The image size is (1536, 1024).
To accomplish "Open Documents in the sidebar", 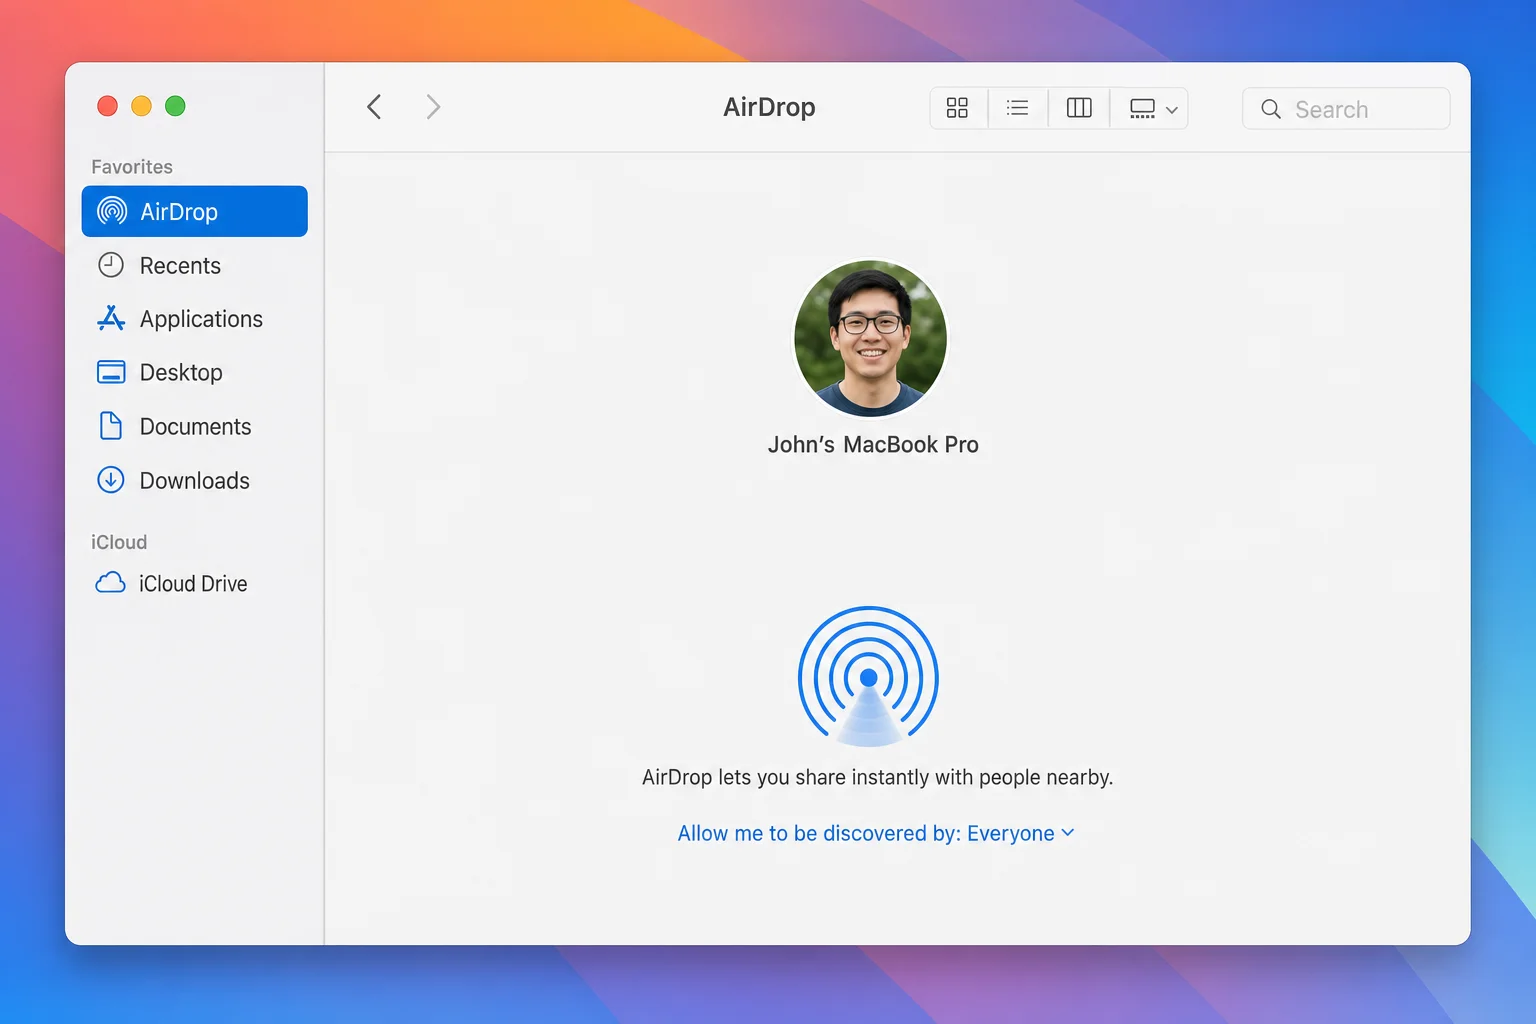I will click(x=195, y=426).
